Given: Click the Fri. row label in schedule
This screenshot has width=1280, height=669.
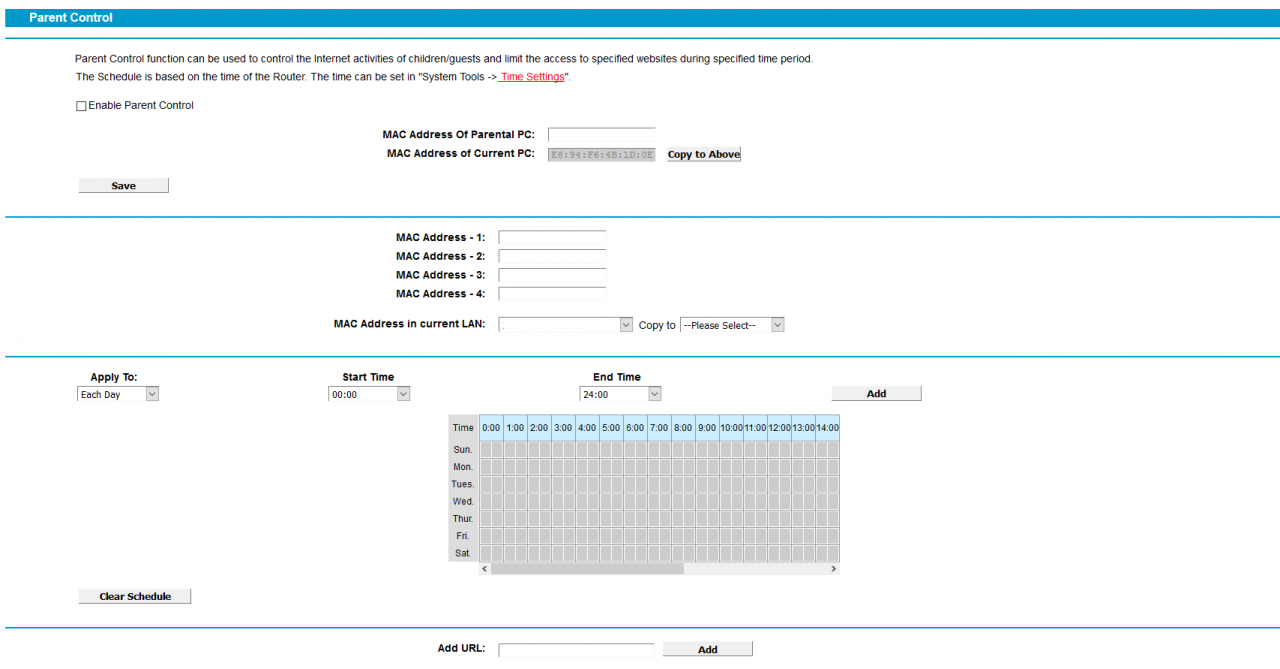Looking at the screenshot, I should point(463,536).
